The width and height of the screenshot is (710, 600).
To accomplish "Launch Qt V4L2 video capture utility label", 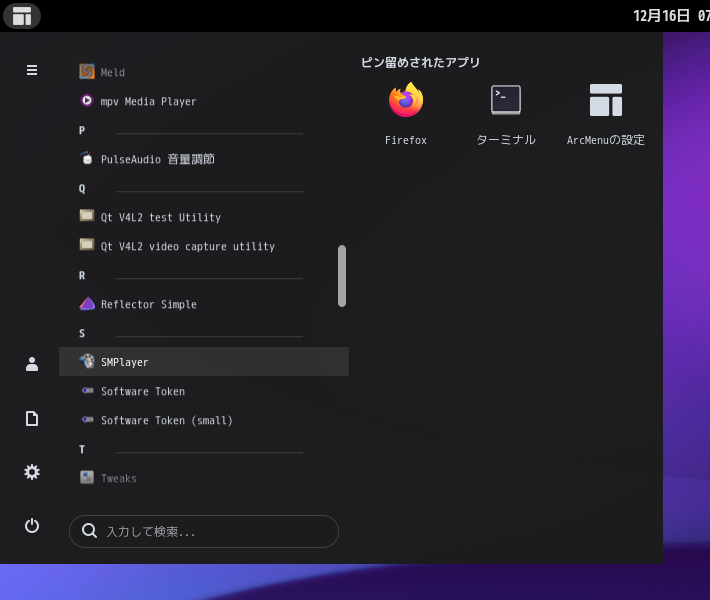I will [x=187, y=246].
